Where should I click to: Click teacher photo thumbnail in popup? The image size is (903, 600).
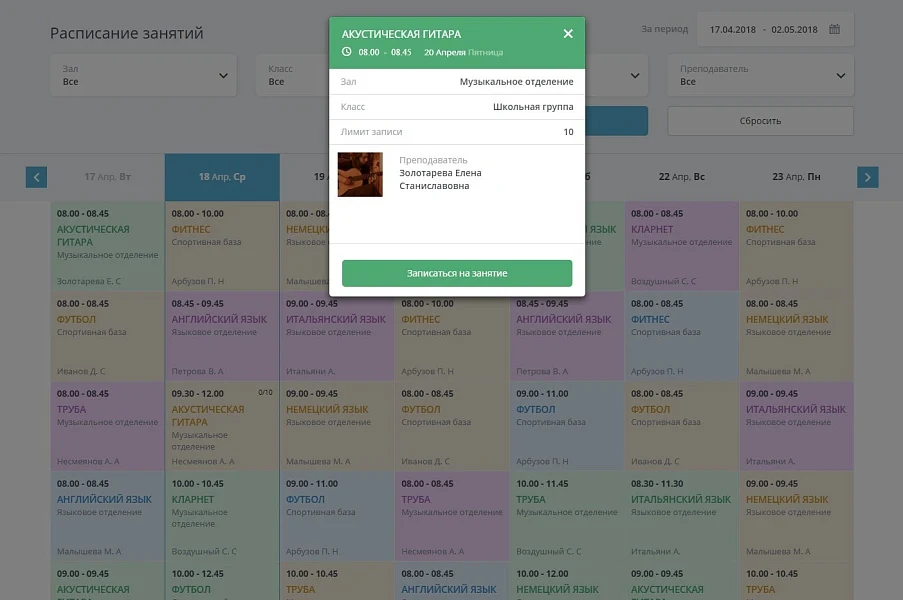click(360, 174)
